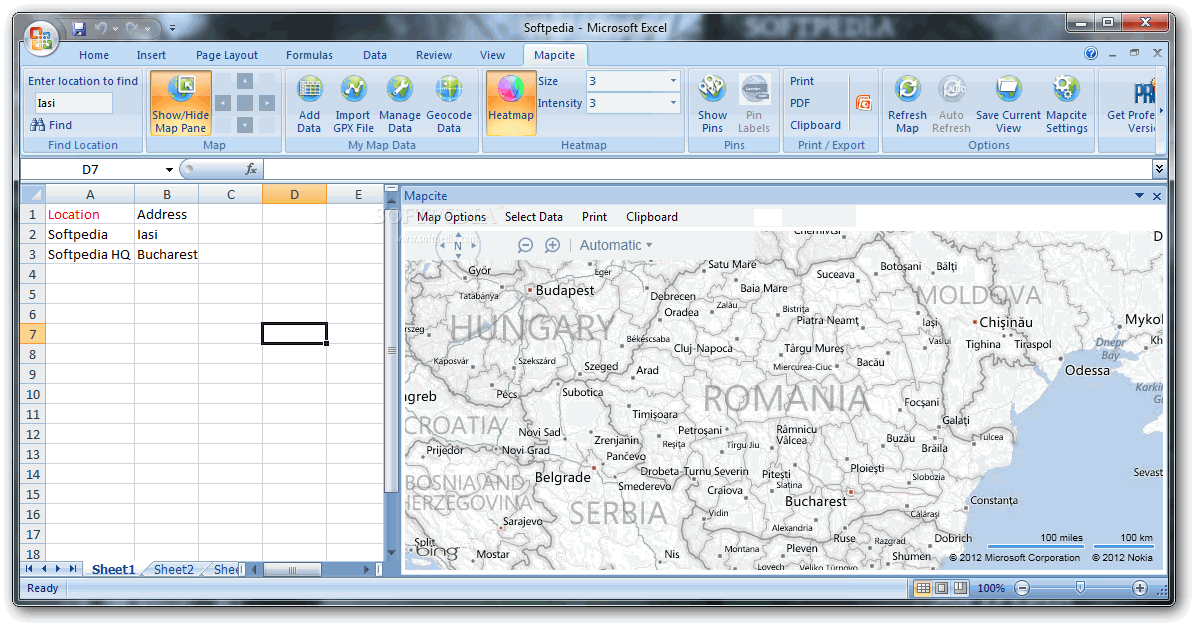Toggle Auto Refresh option
Viewport: 1196px width, 627px height.
point(951,104)
